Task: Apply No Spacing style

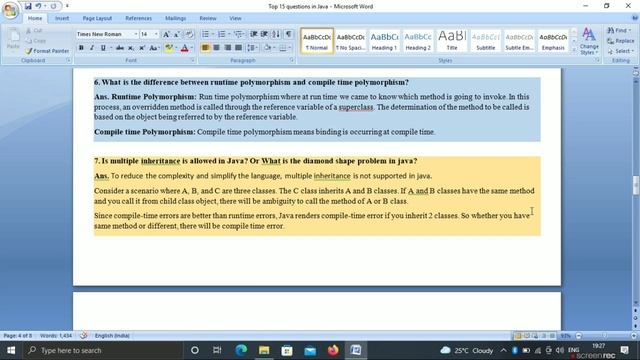Action: (x=350, y=41)
